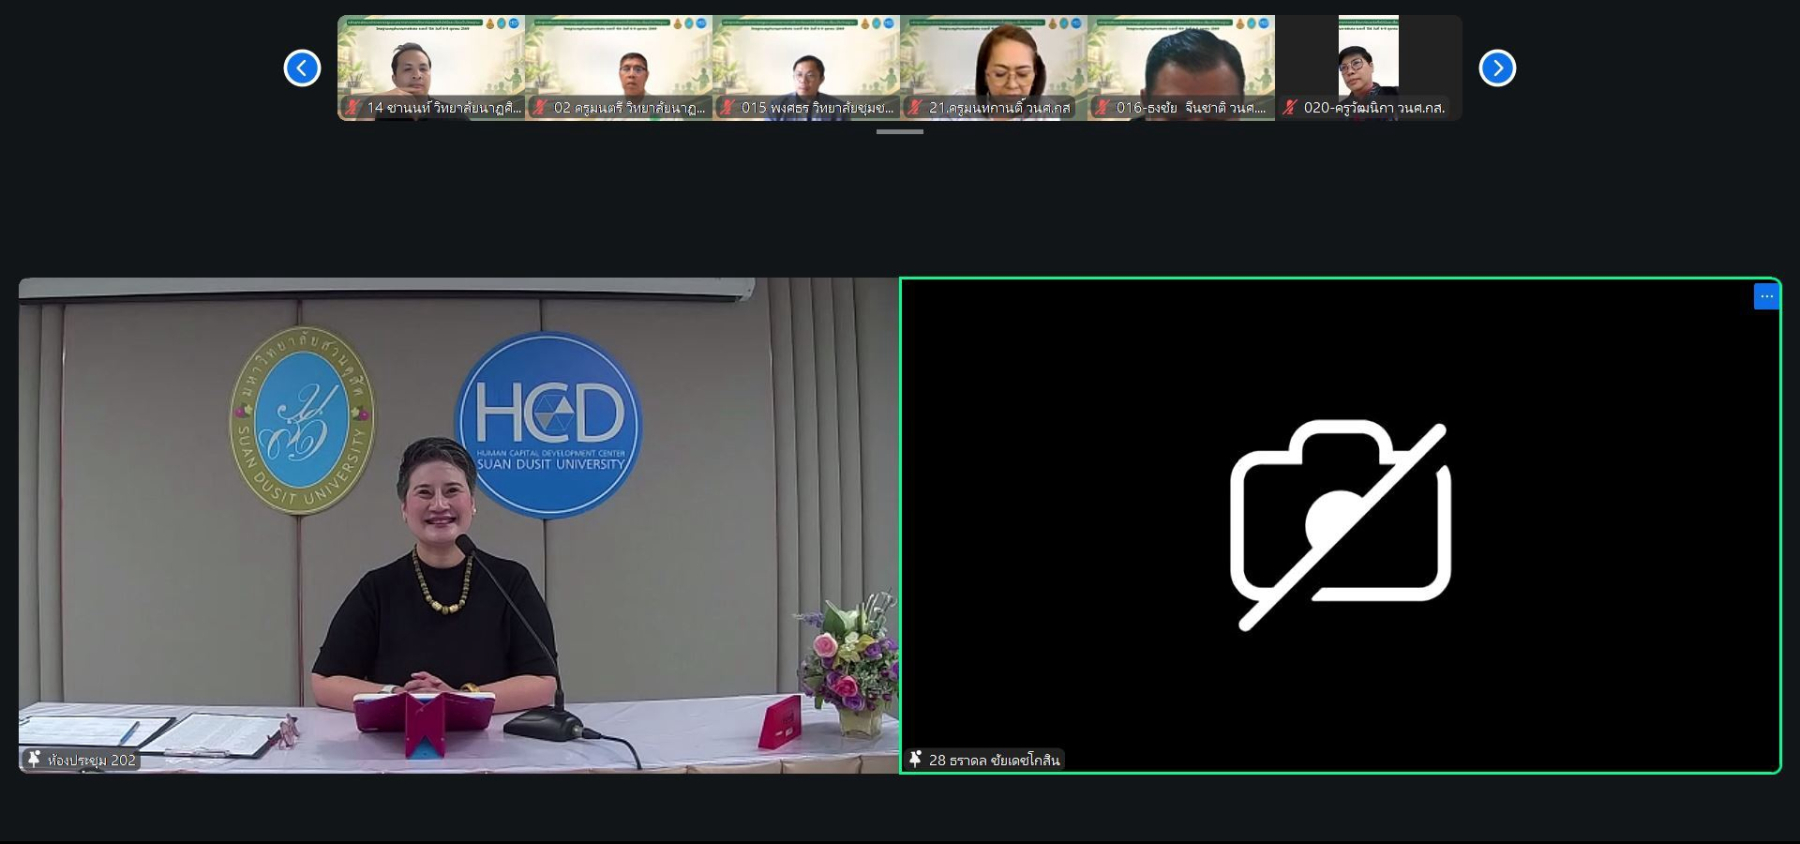Click the muted mic icon on participant 015 พงศธร
Viewport: 1800px width, 844px height.
pyautogui.click(x=728, y=107)
